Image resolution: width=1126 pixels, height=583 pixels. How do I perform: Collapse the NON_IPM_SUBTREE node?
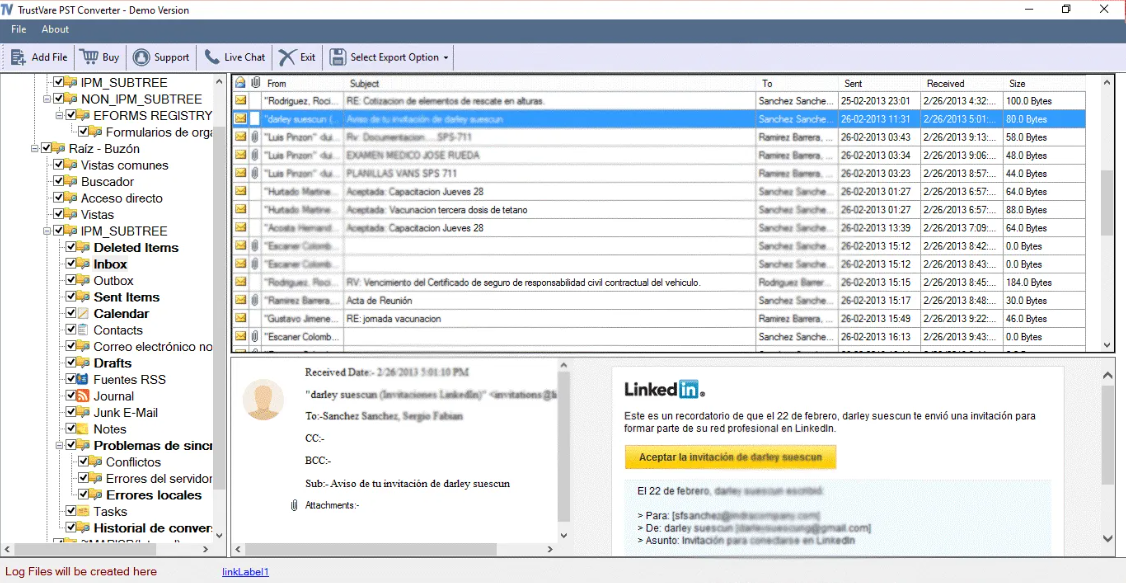47,99
